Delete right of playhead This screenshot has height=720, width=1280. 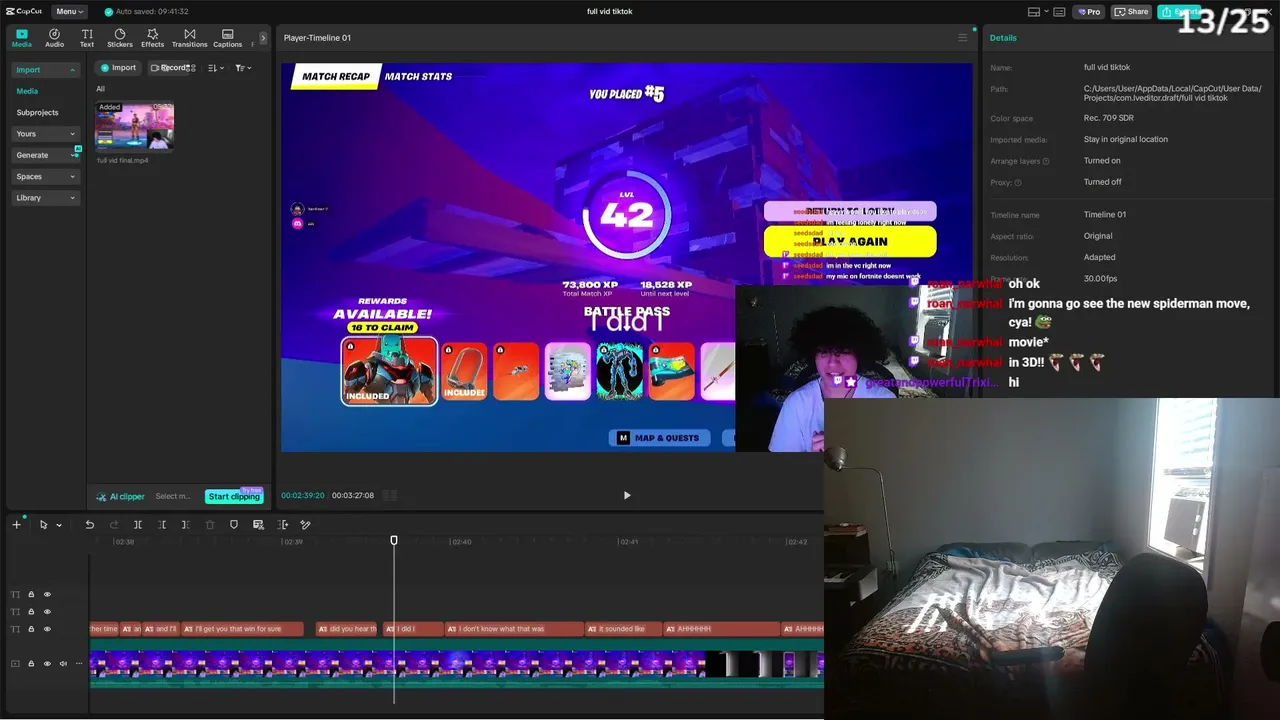186,524
